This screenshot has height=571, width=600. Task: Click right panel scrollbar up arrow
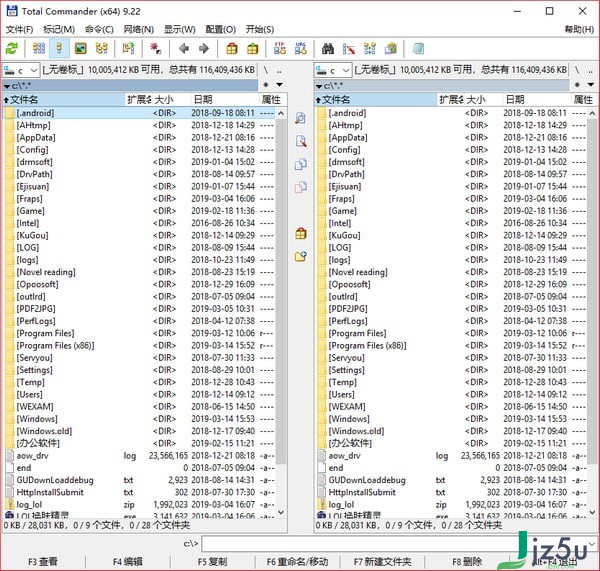[592, 113]
